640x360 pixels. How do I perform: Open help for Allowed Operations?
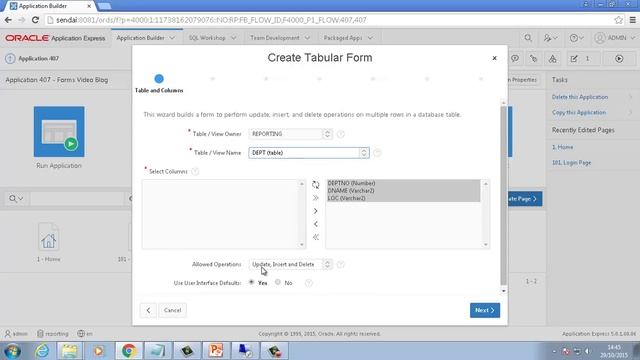[340, 264]
